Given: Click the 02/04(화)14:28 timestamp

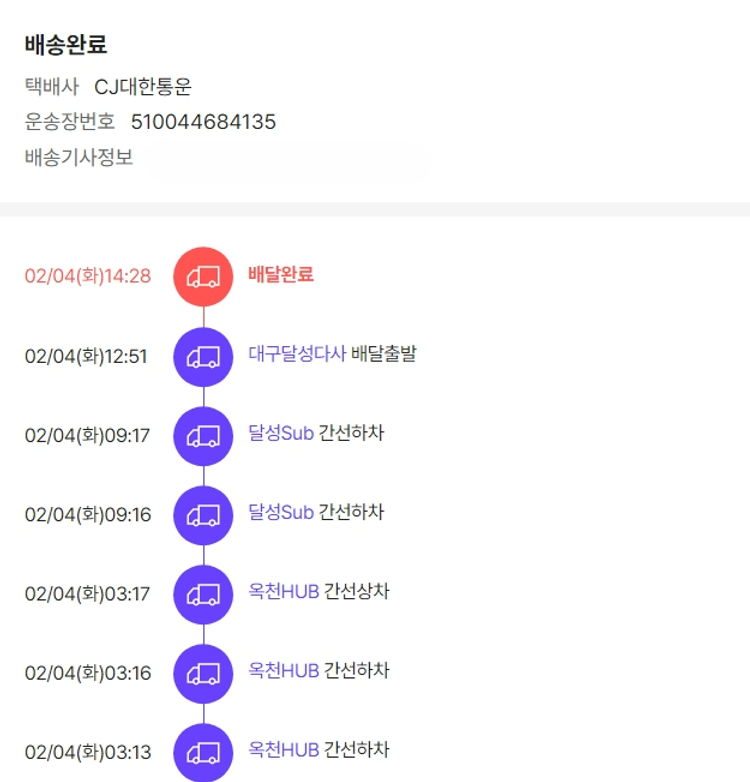Looking at the screenshot, I should pyautogui.click(x=88, y=276).
